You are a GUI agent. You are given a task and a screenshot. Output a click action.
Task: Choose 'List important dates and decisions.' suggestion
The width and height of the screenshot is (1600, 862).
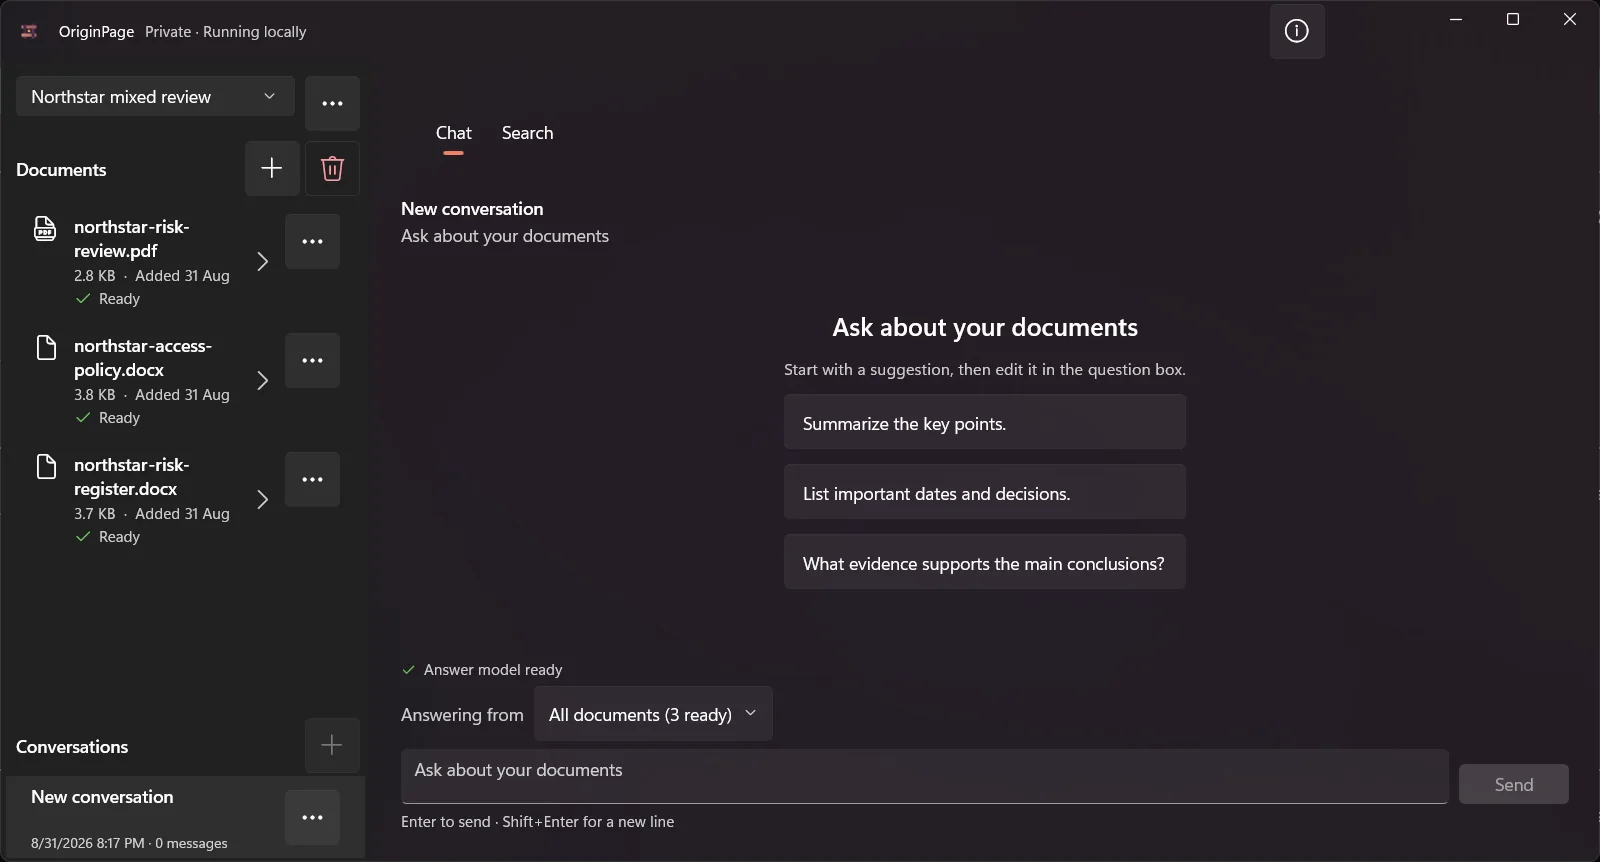pyautogui.click(x=985, y=492)
